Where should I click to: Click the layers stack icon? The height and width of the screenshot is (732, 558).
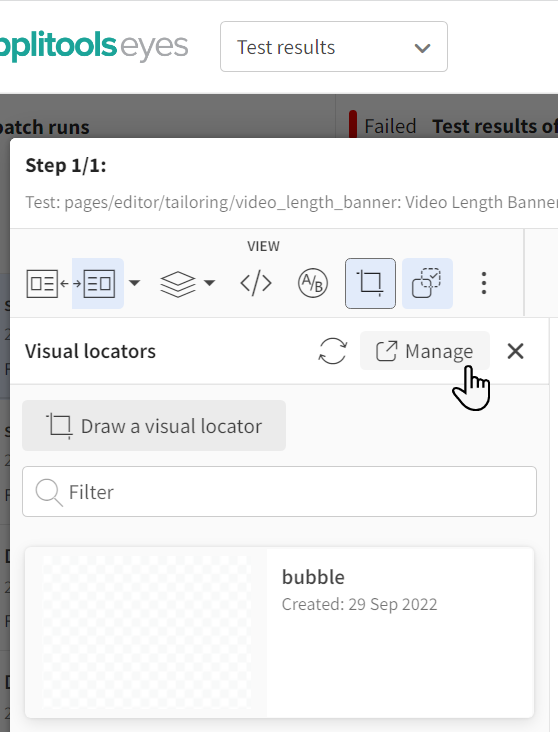178,283
